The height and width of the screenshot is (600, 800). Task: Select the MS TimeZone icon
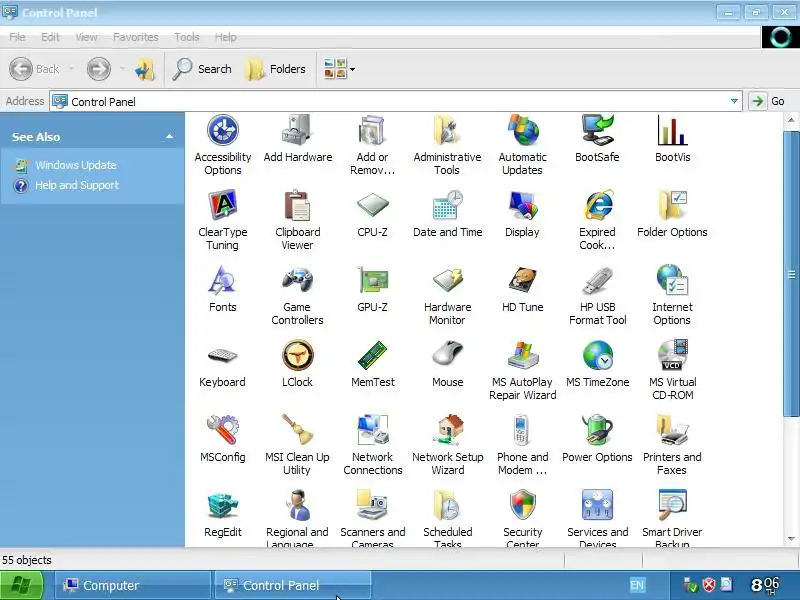coord(597,355)
